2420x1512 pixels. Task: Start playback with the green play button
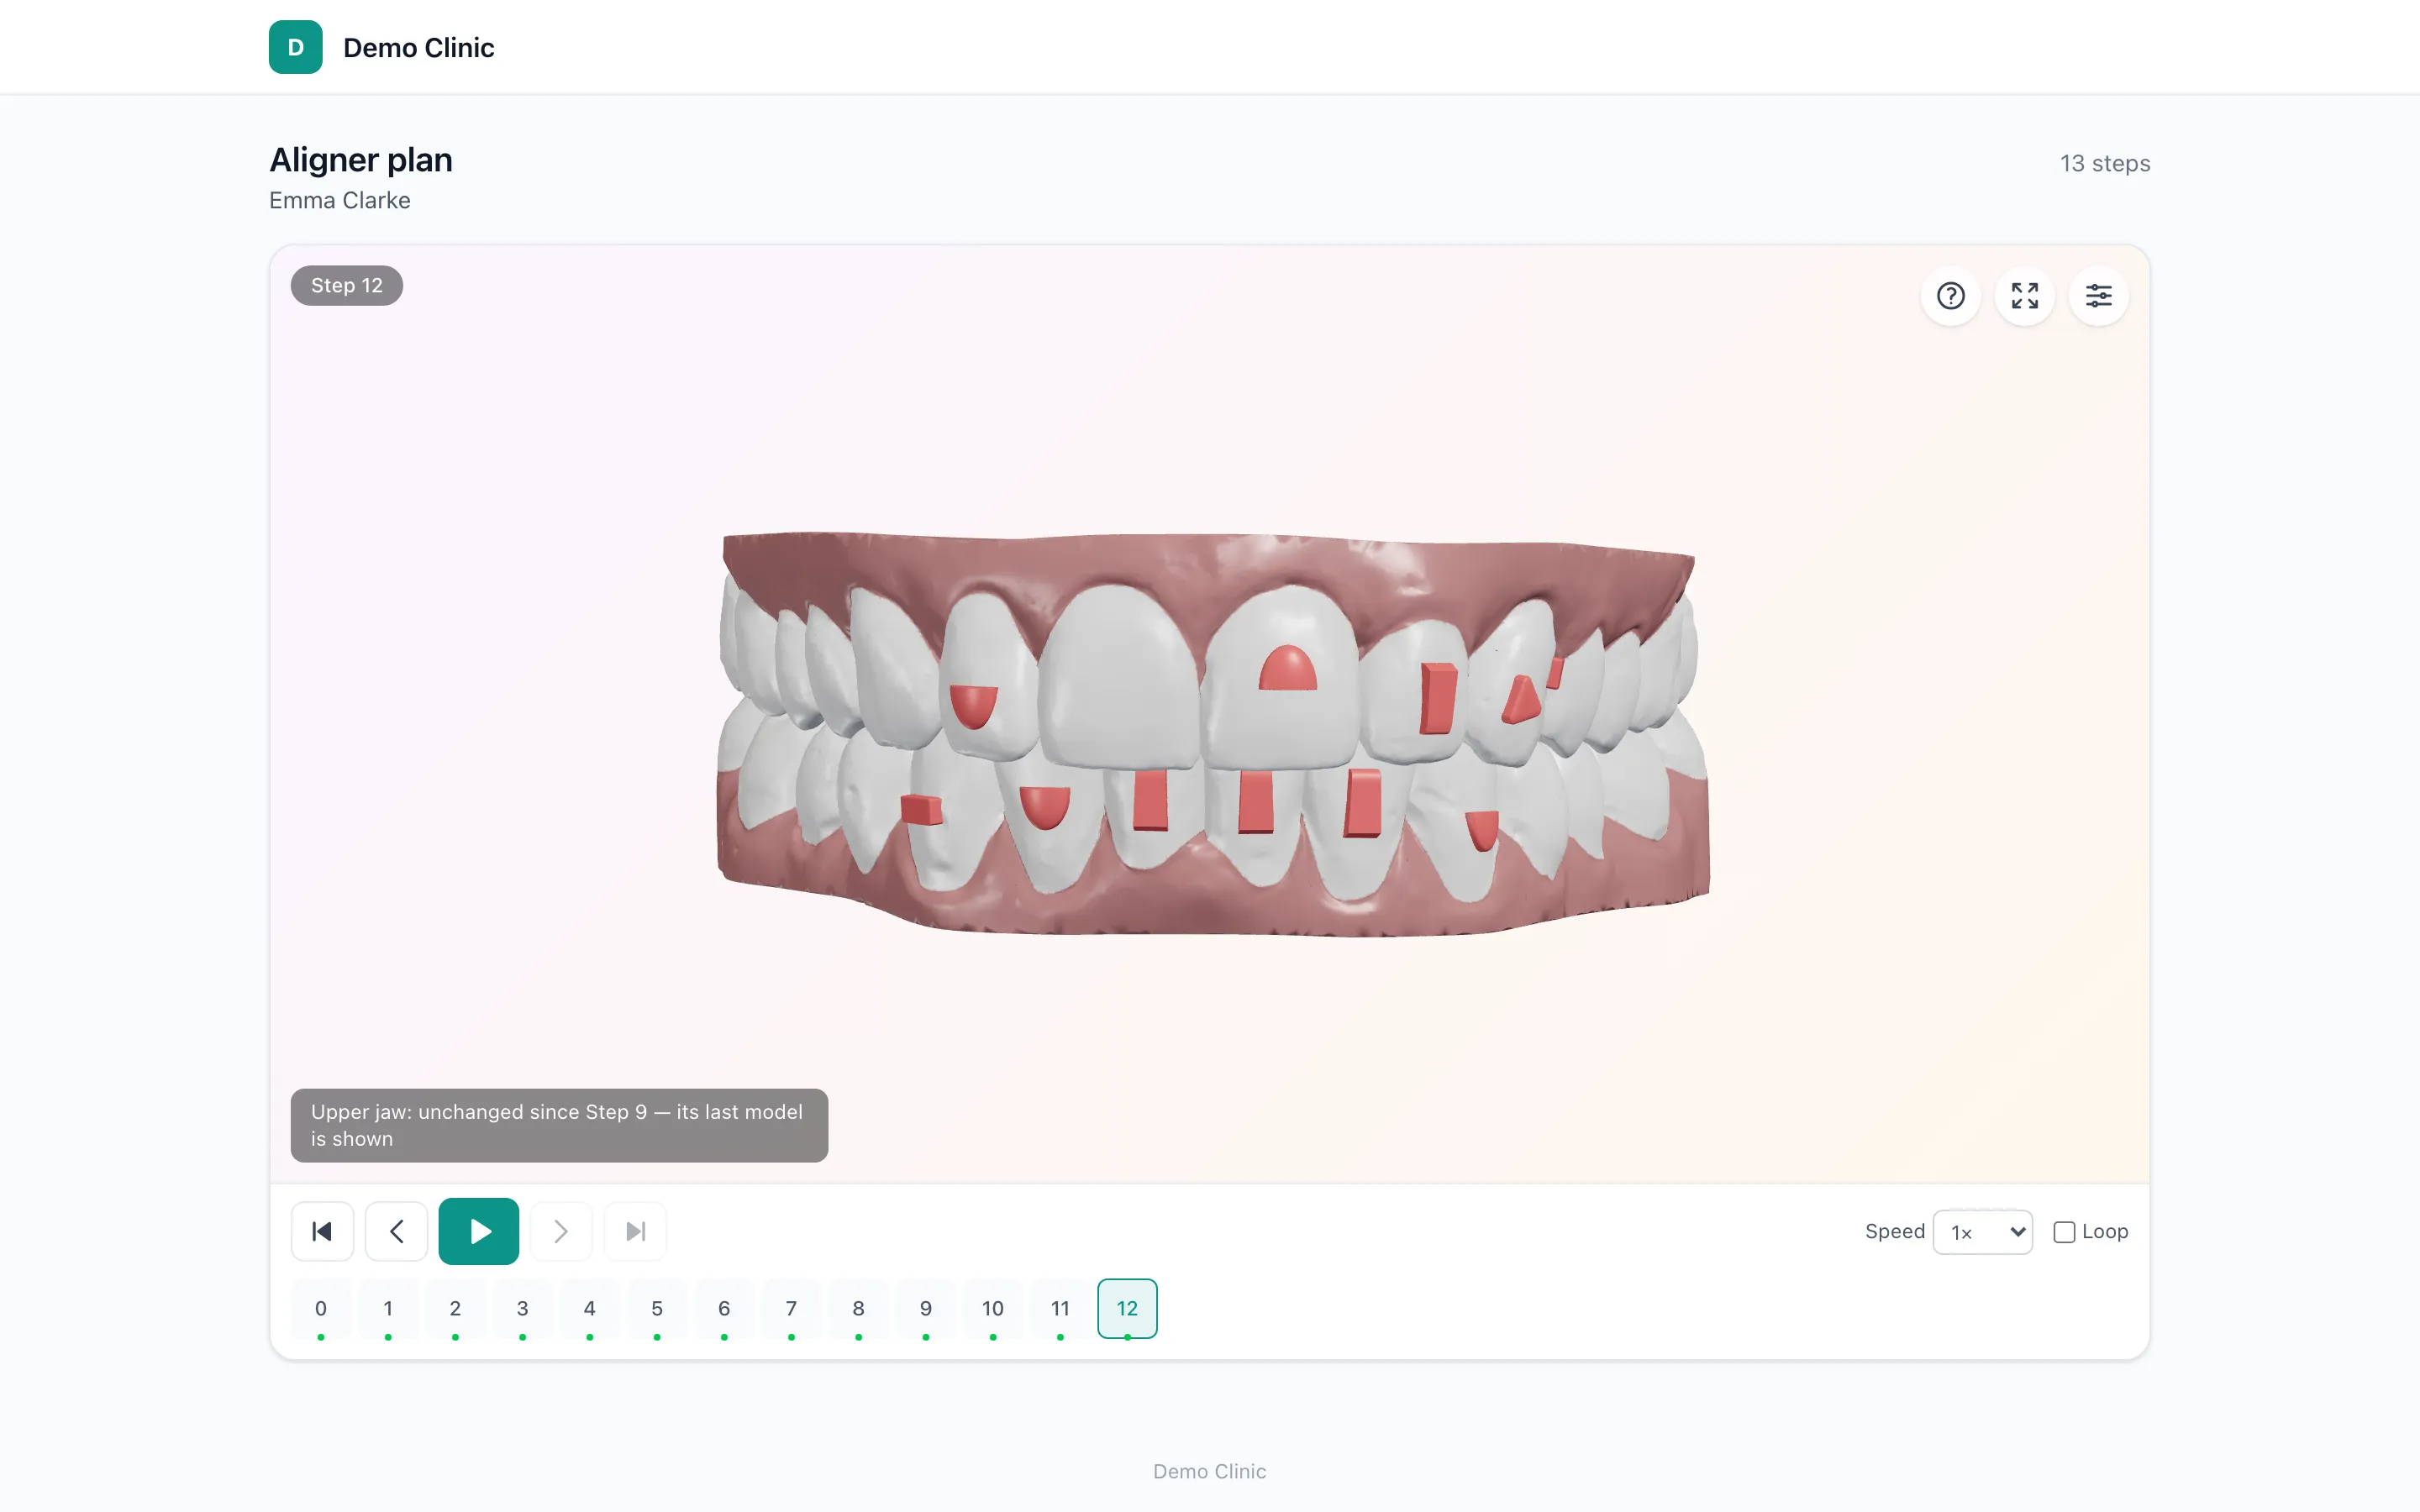(x=478, y=1231)
